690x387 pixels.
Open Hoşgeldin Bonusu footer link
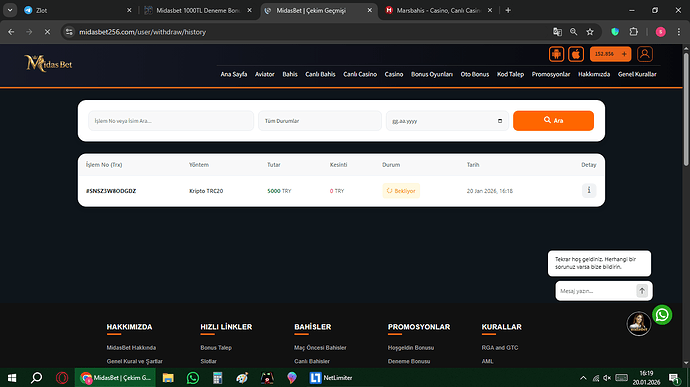411,348
